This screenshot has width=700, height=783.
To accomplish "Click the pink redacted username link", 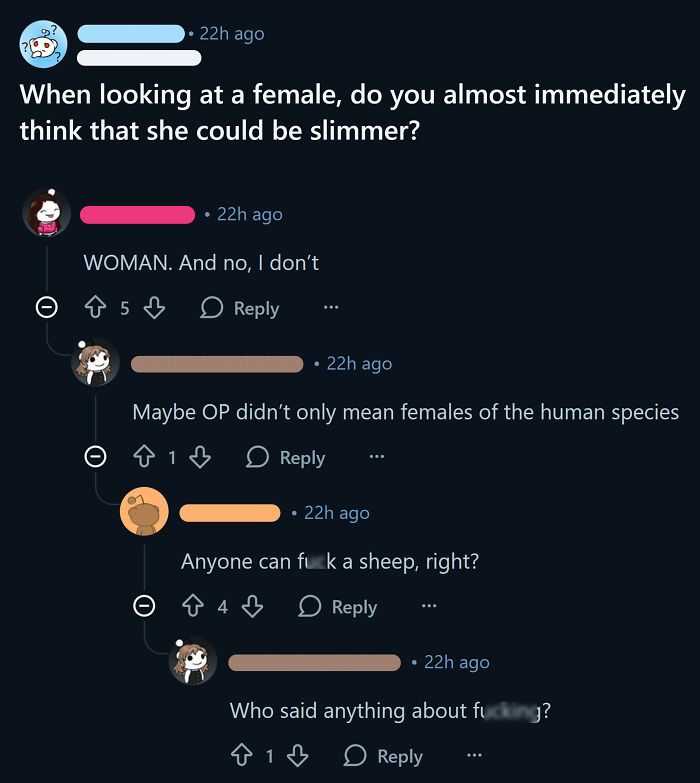I will (x=137, y=214).
